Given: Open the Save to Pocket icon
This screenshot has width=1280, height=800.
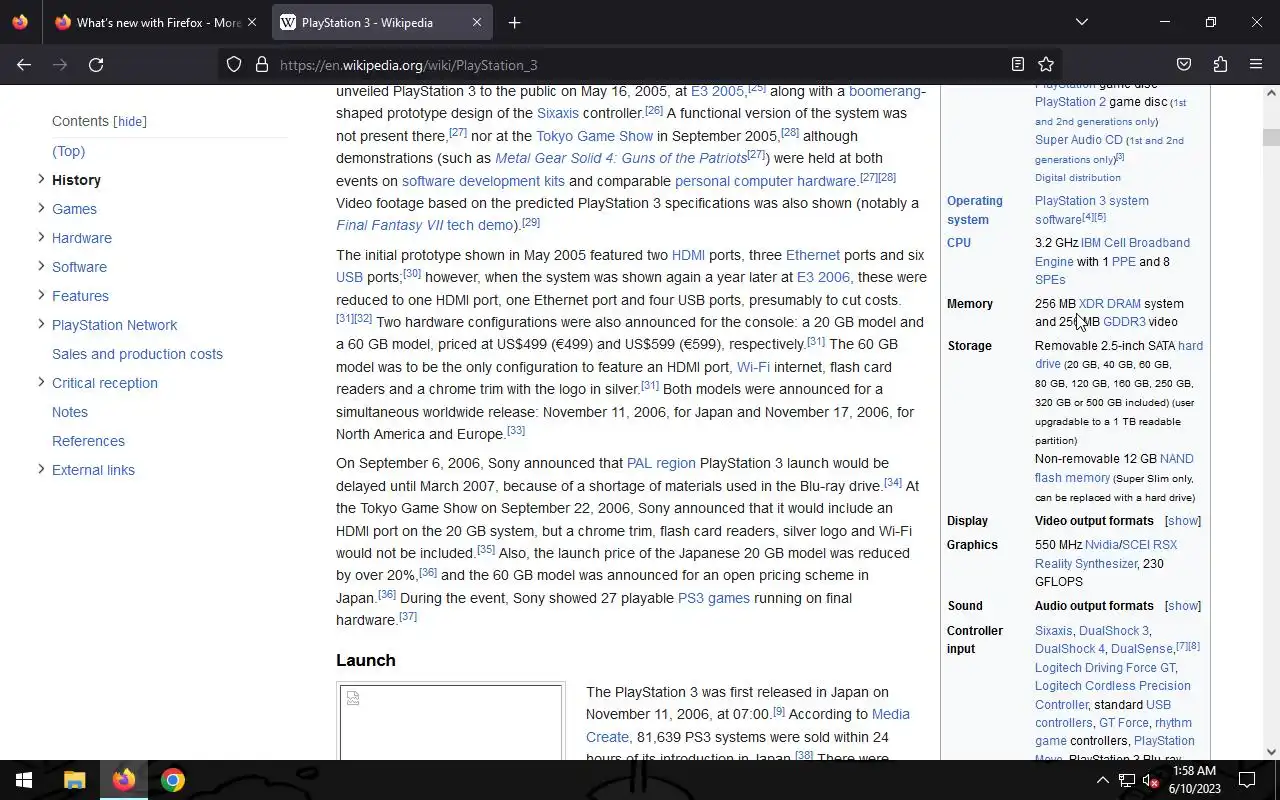Looking at the screenshot, I should pyautogui.click(x=1184, y=65).
